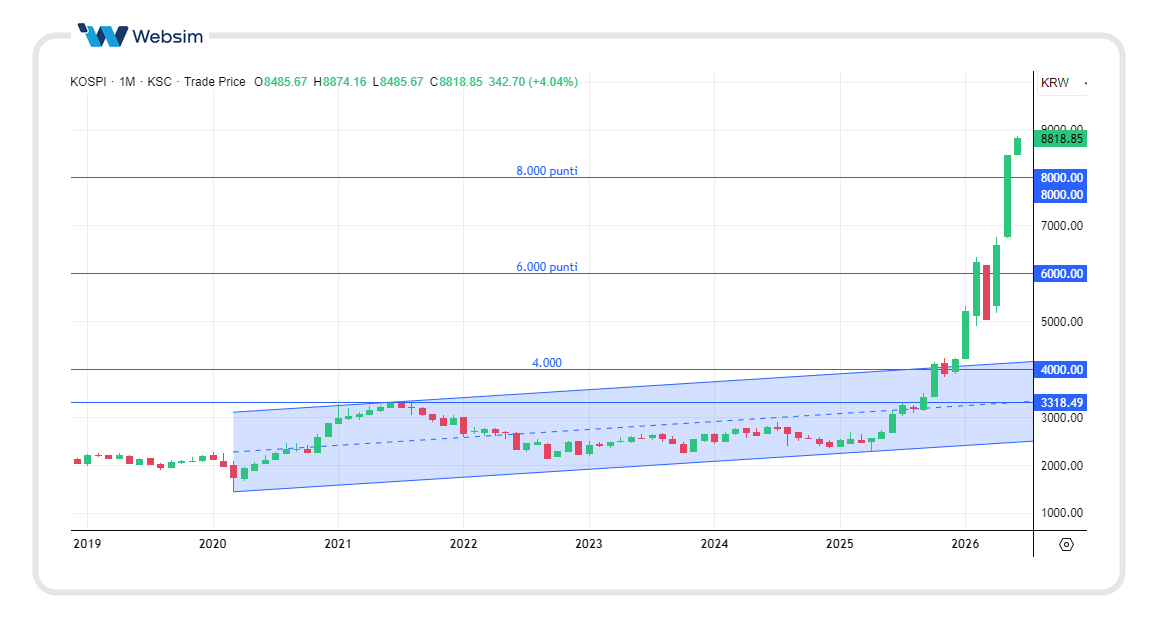
Task: Click the KSC exchange label
Action: (x=160, y=82)
